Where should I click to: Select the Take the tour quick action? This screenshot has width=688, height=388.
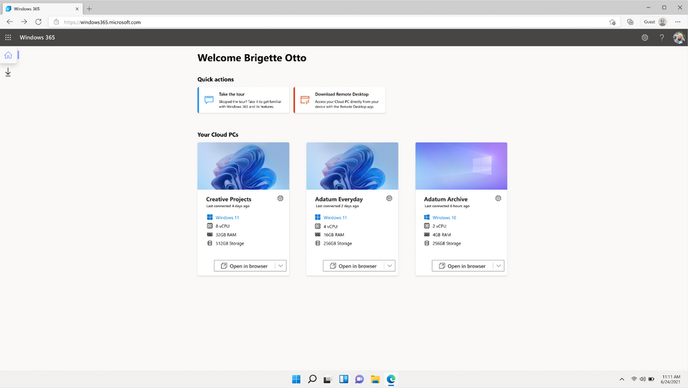click(x=244, y=100)
